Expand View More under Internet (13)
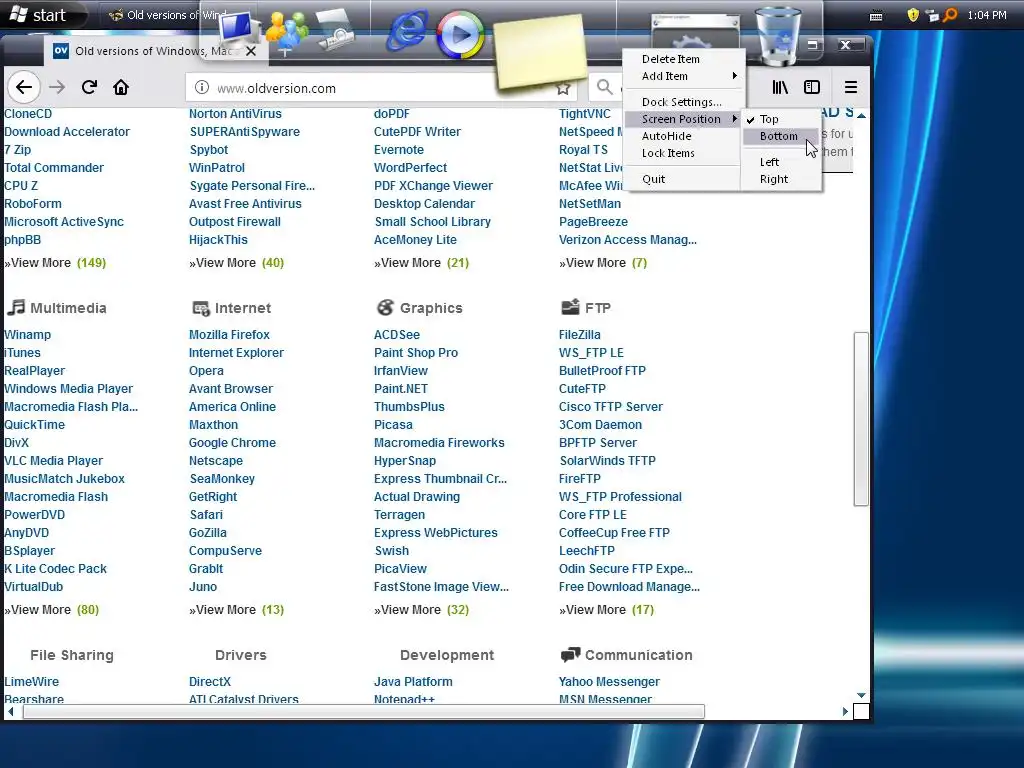 tap(236, 610)
